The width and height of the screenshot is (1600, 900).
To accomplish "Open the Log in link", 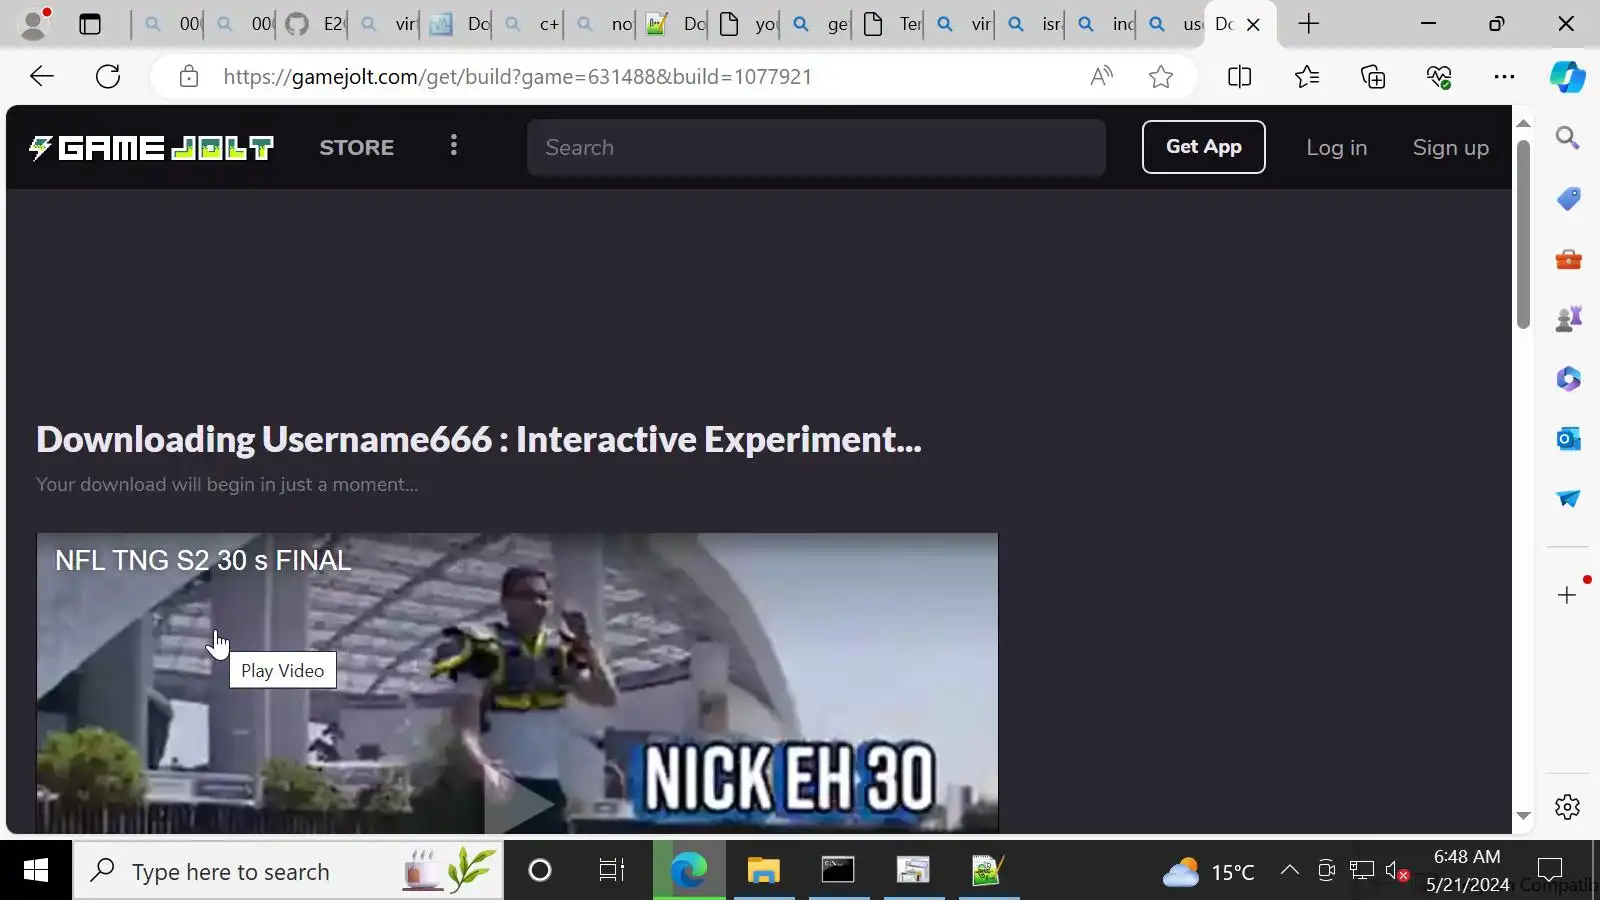I will 1336,147.
